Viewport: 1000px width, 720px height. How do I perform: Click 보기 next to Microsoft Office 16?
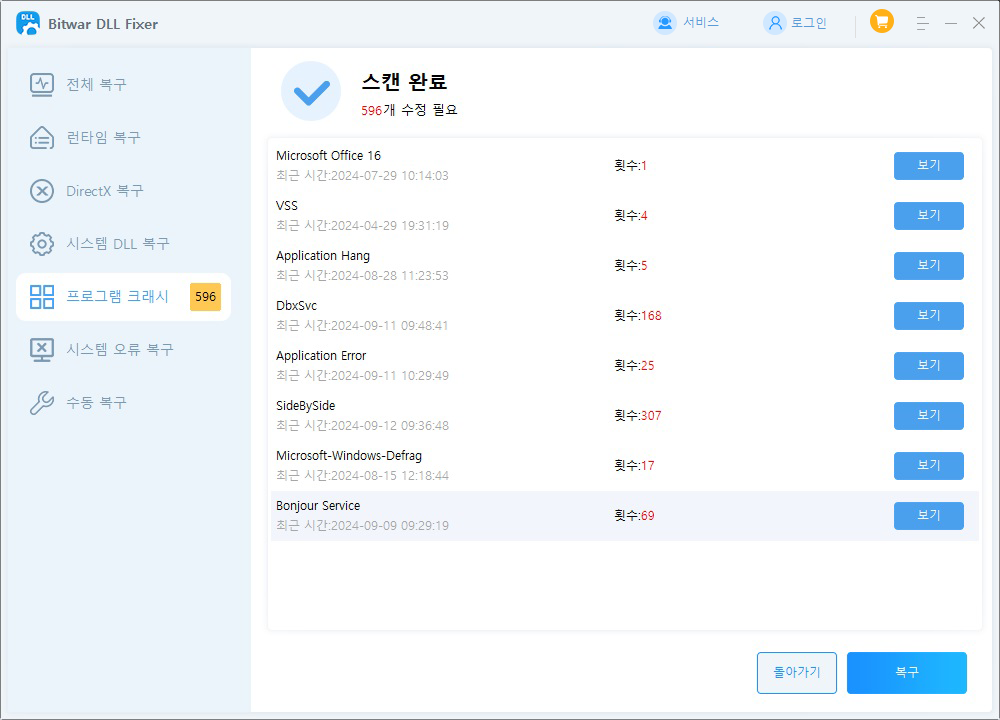click(928, 166)
